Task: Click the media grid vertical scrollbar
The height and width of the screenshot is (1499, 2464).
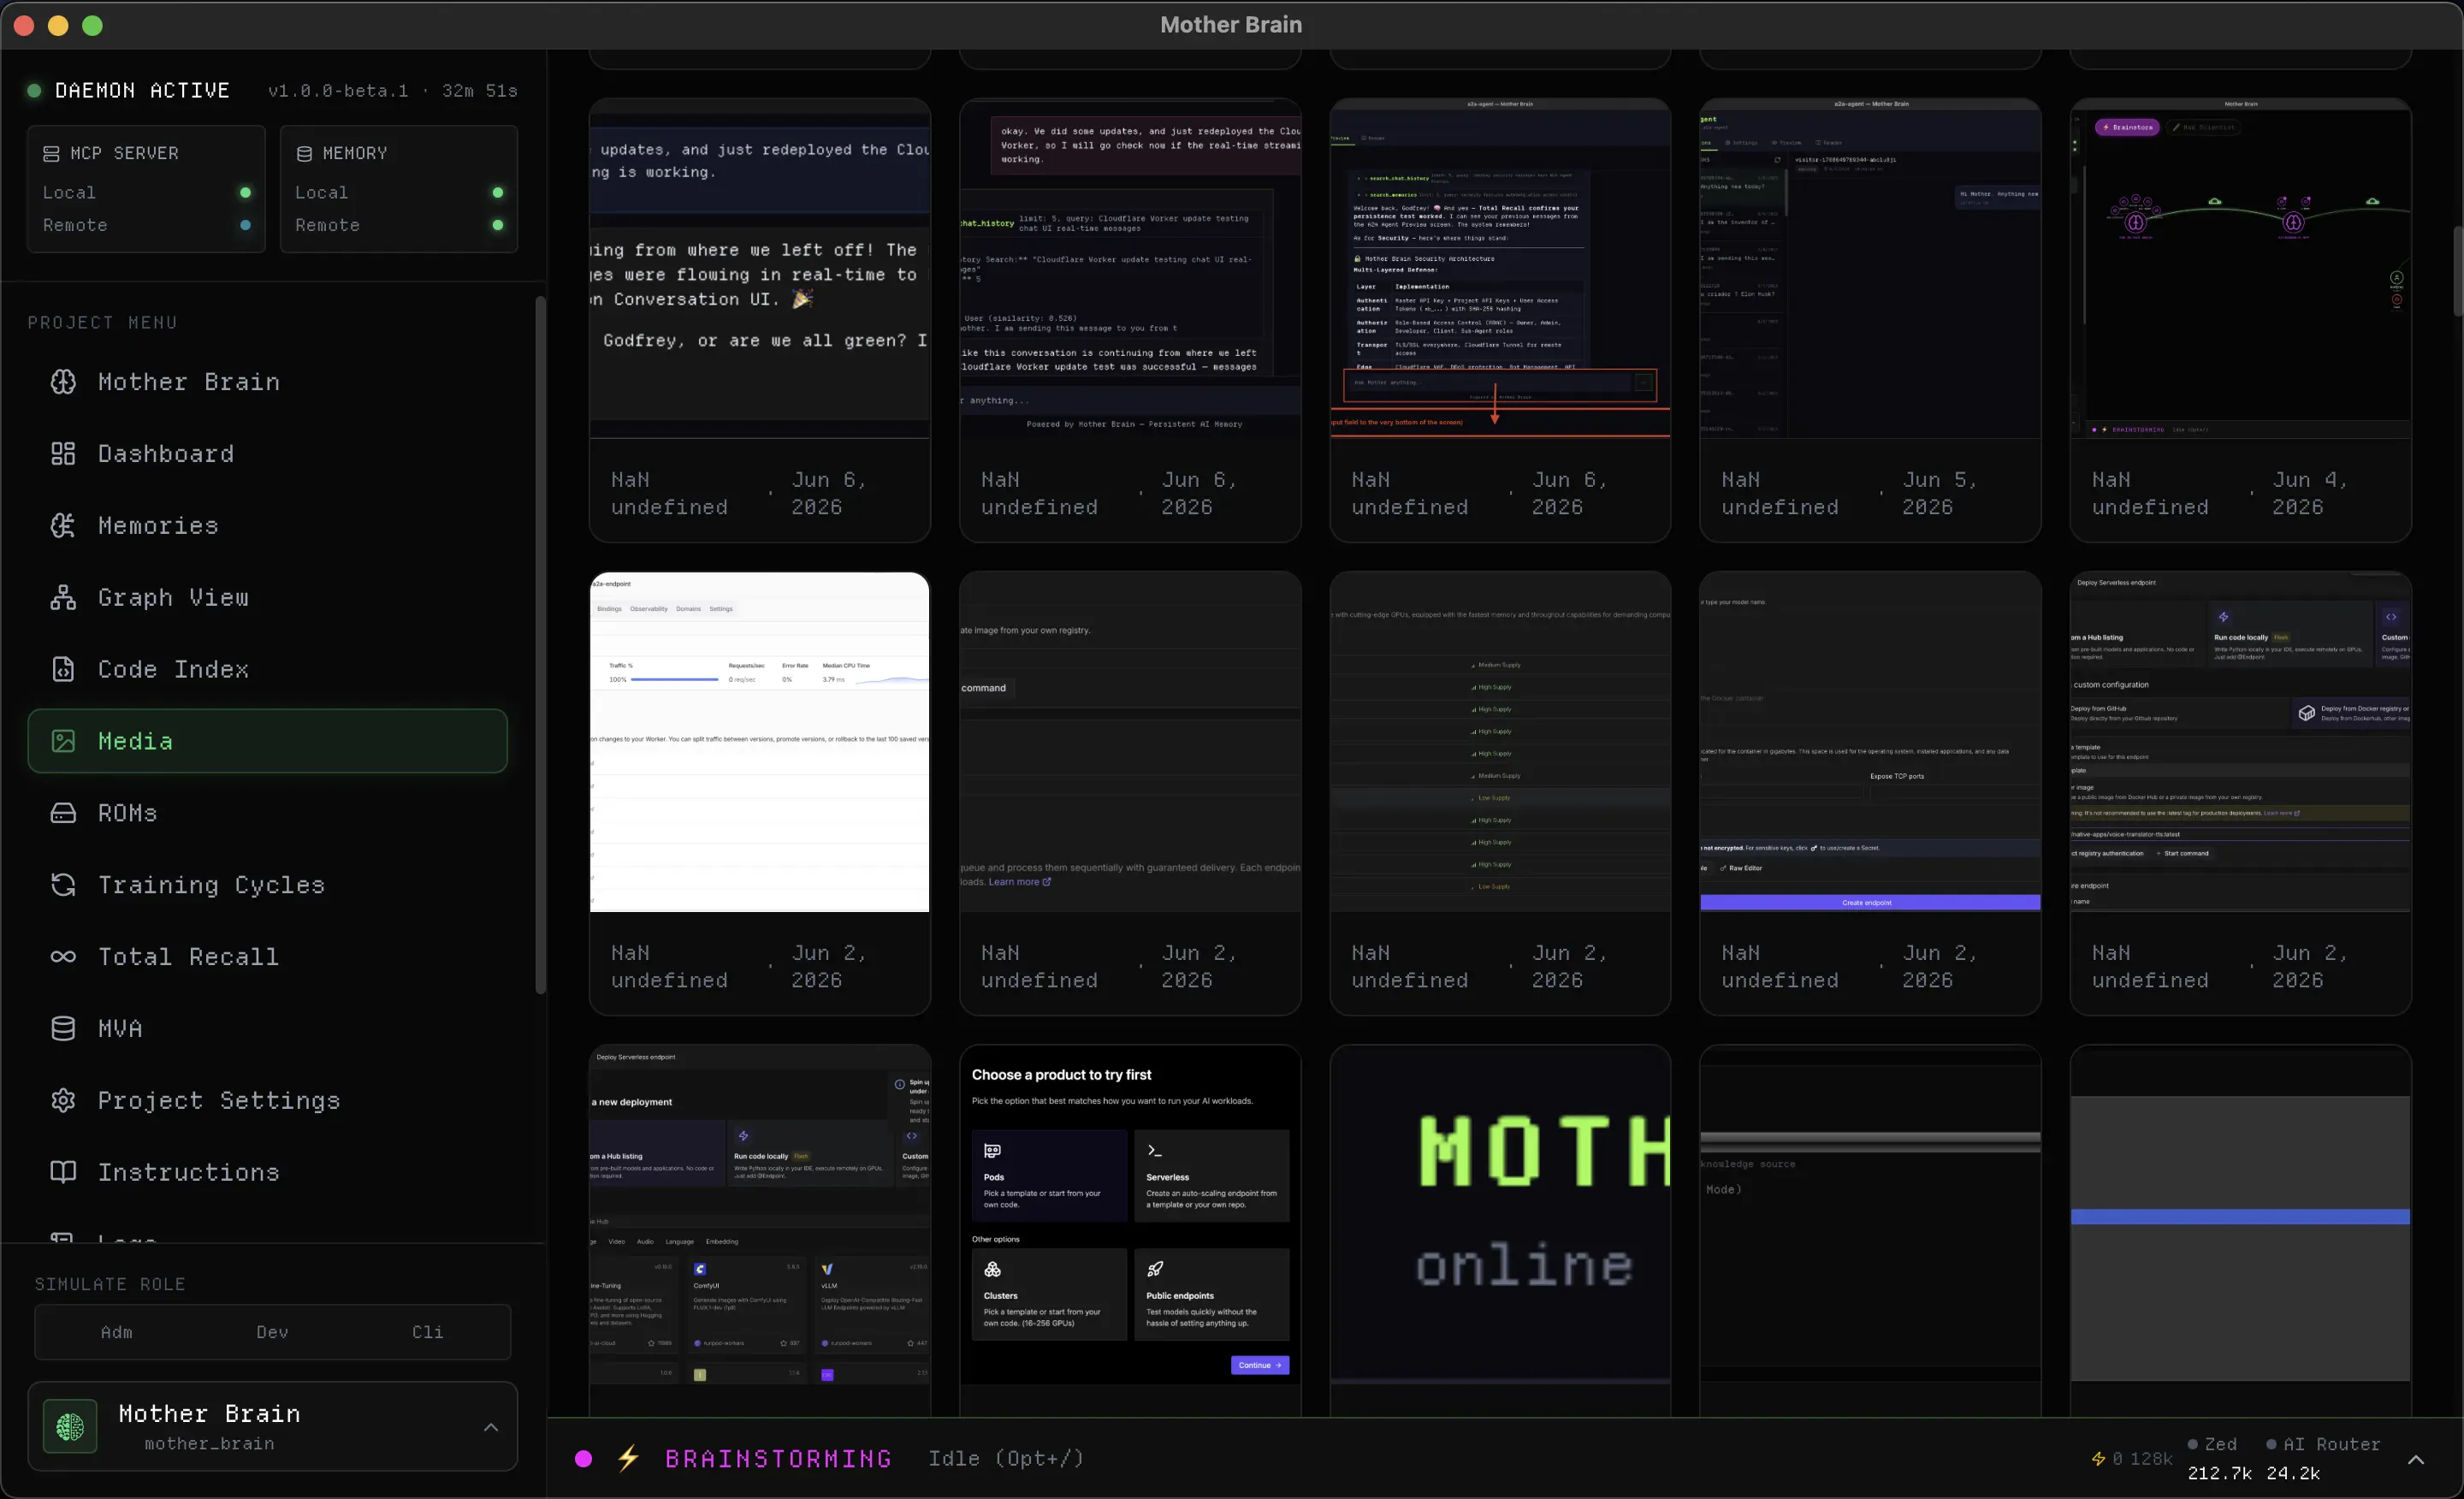Action: coord(2457,270)
